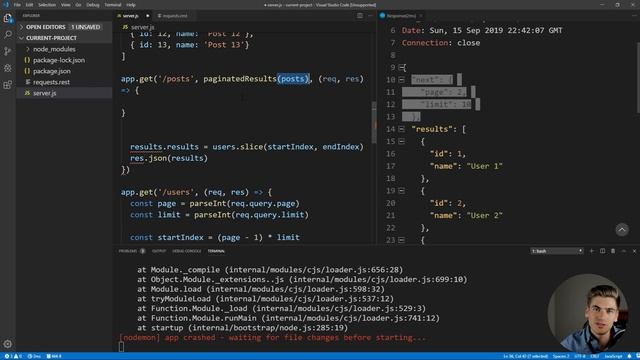Open the Selection menu
The height and width of the screenshot is (360, 640).
(47, 5)
